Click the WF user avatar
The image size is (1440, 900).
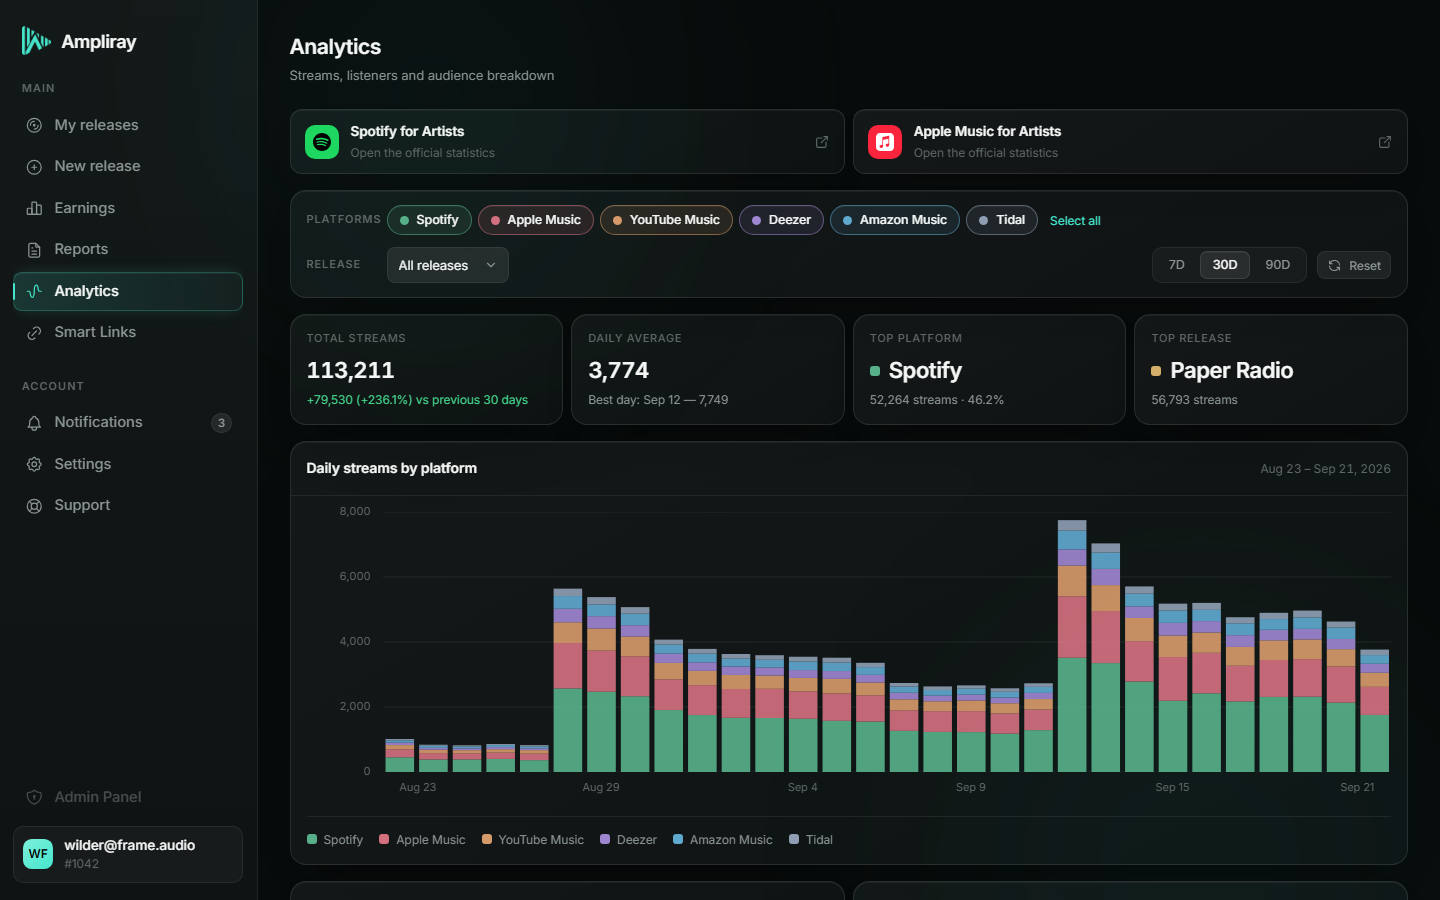pyautogui.click(x=38, y=854)
